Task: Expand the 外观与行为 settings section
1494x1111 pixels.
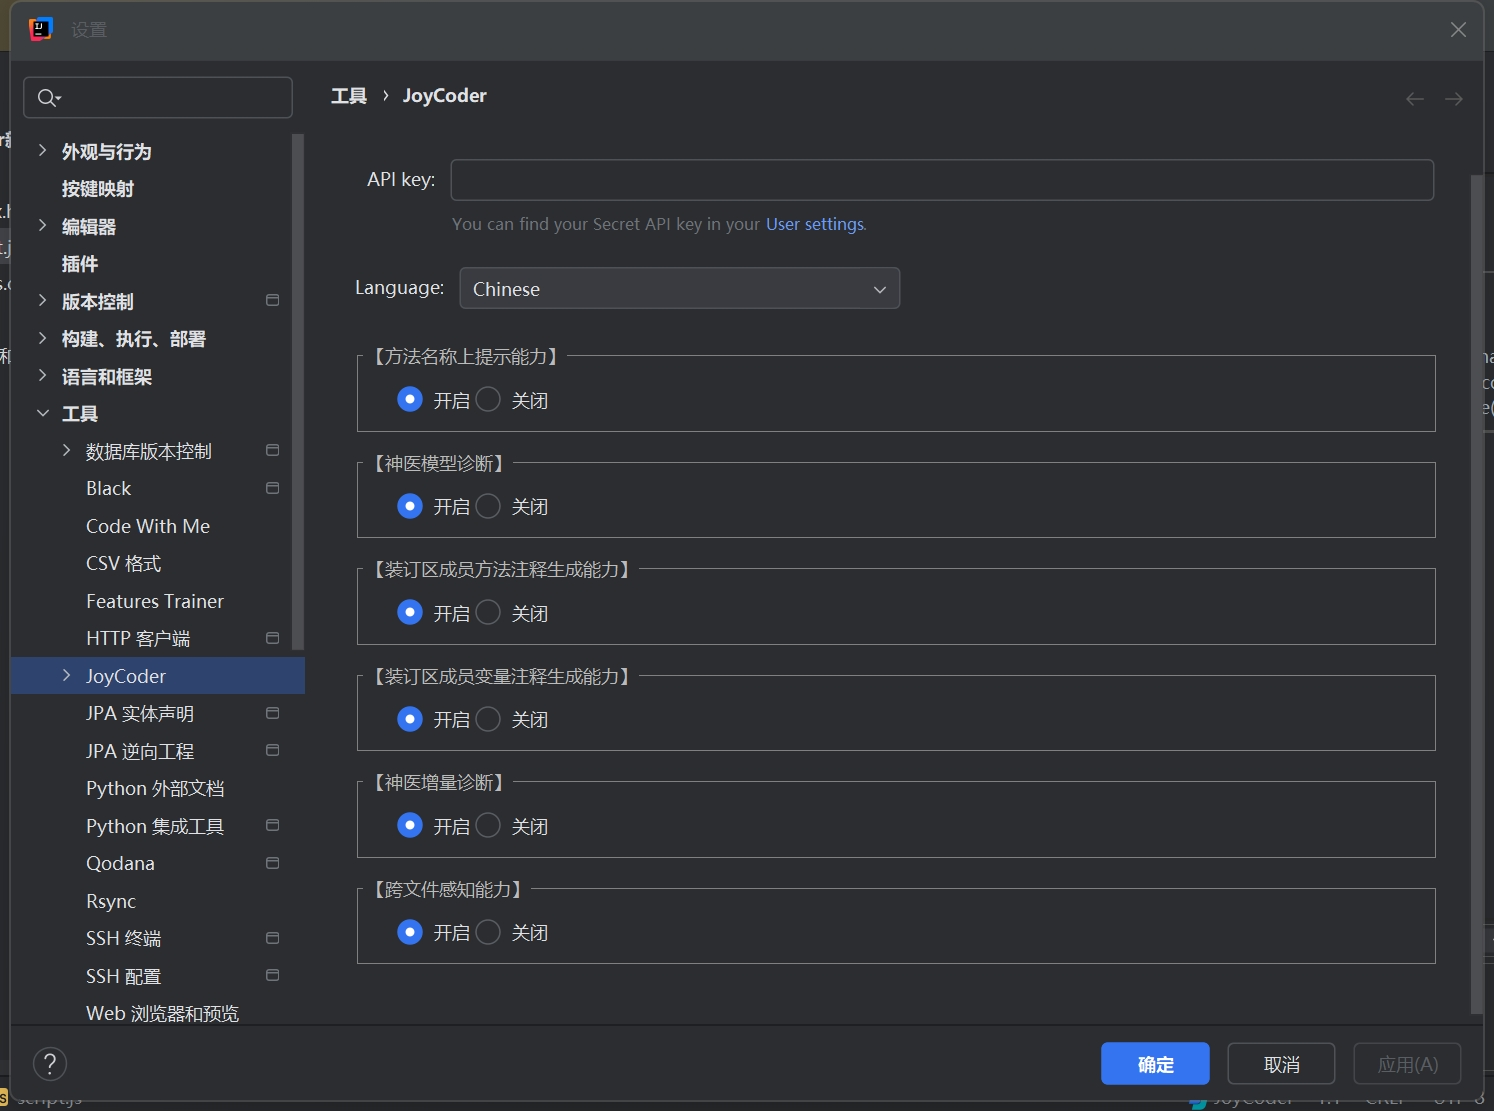Action: tap(42, 151)
